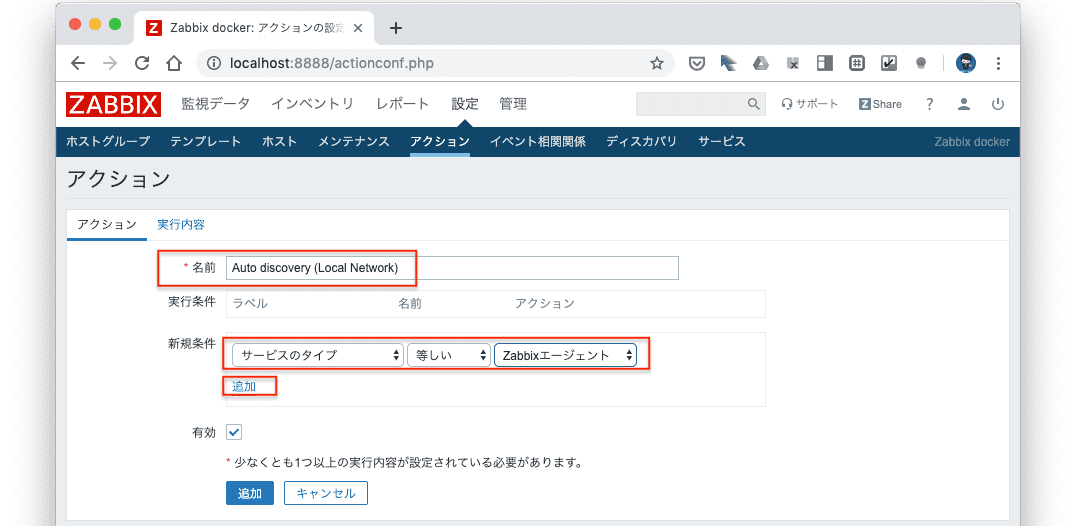Go to ディスカバリ submenu
The image size is (1076, 526).
point(642,142)
